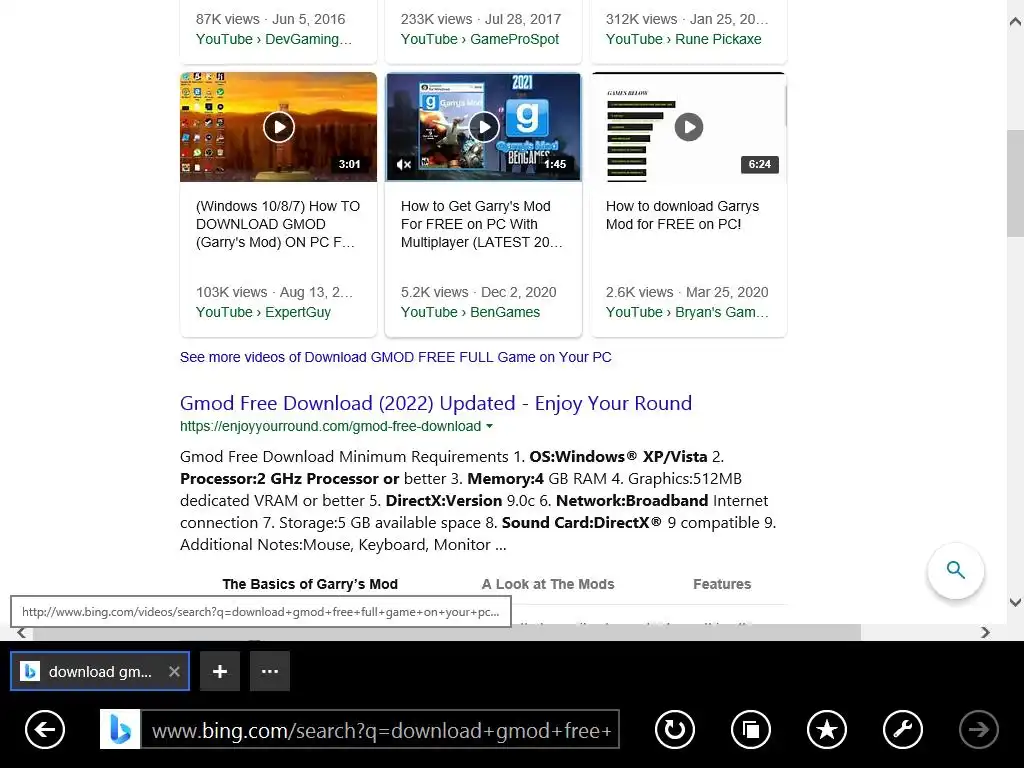Unmute the BenGames video preview
This screenshot has height=768, width=1024.
tap(404, 165)
